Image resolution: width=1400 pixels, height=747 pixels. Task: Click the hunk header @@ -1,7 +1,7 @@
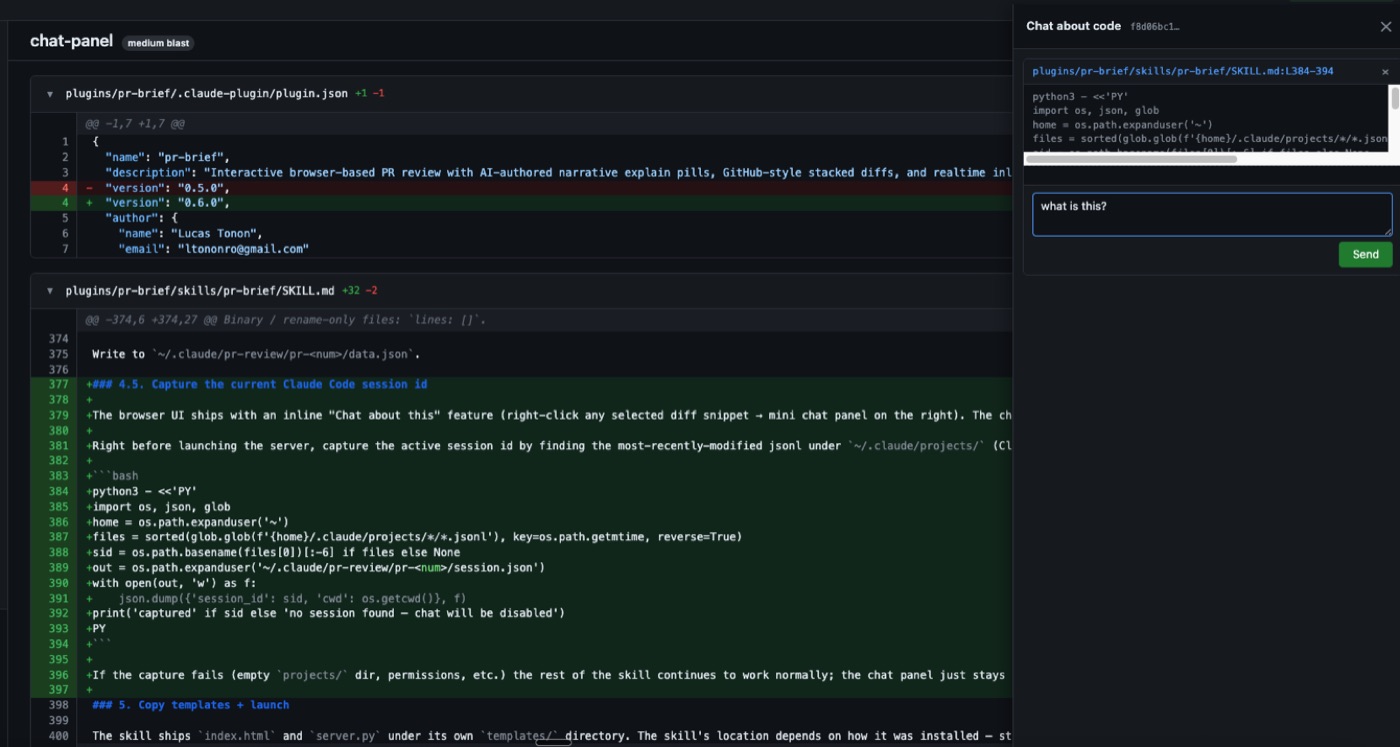pyautogui.click(x=135, y=124)
